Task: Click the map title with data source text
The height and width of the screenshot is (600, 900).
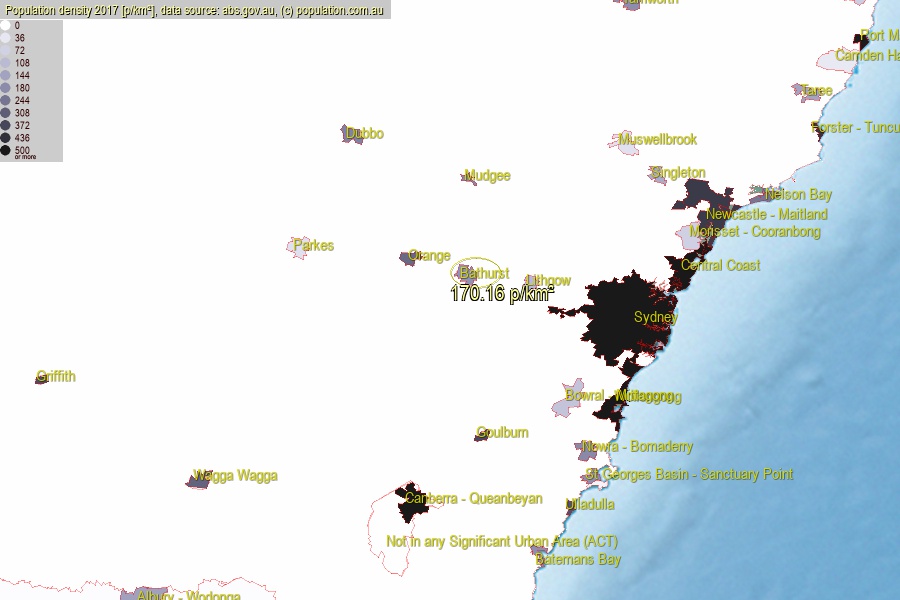Action: [x=195, y=10]
